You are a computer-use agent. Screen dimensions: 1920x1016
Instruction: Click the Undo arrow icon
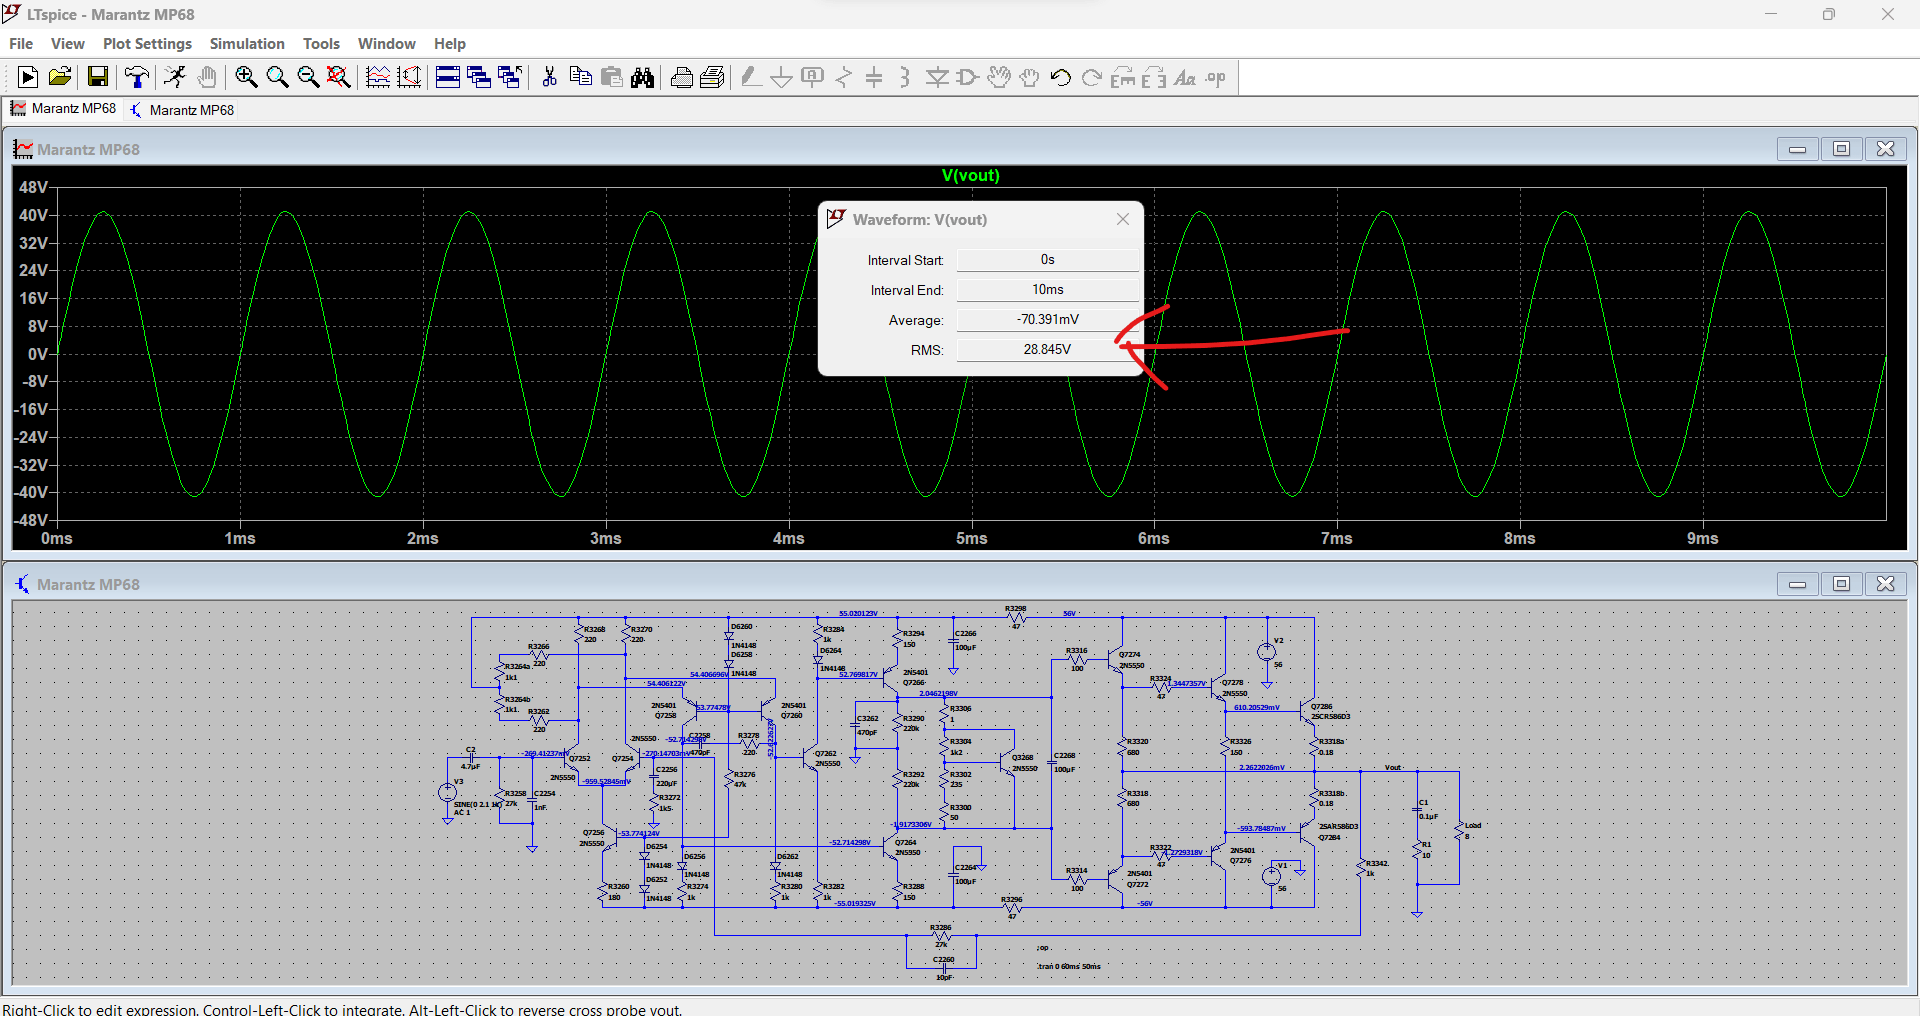tap(1061, 77)
